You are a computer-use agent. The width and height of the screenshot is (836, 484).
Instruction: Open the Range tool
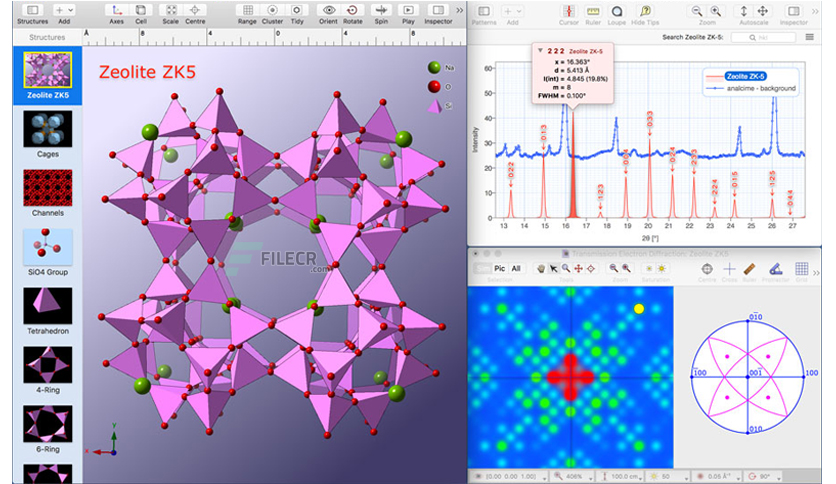247,10
